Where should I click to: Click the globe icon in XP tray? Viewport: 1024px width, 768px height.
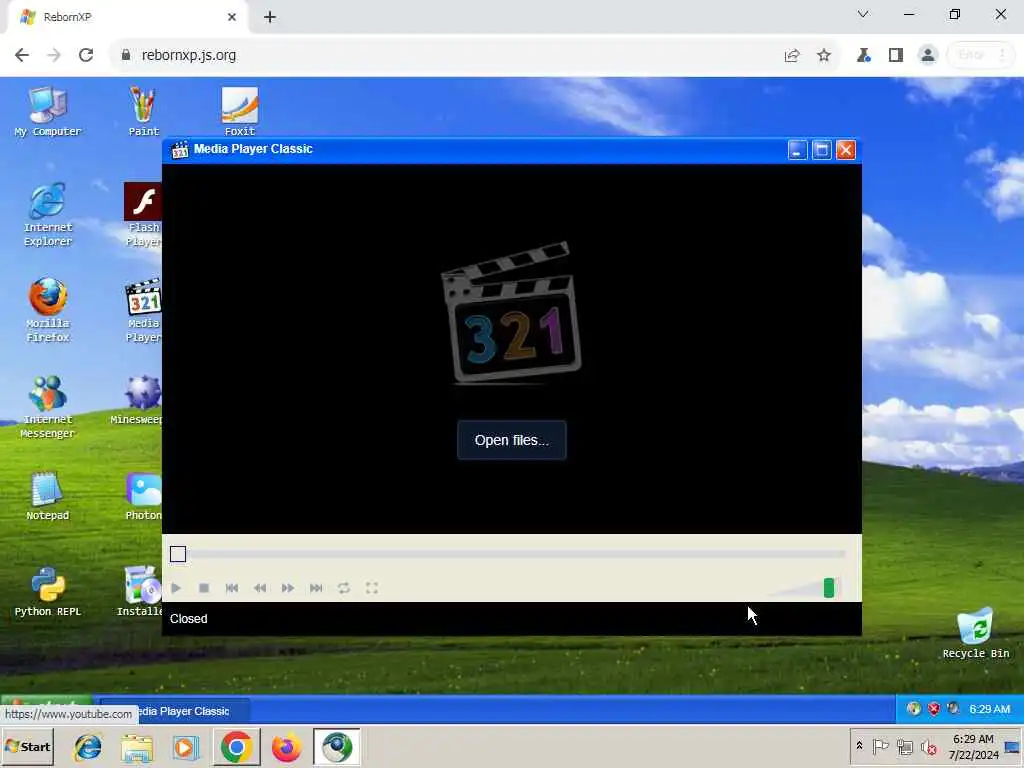pos(914,709)
